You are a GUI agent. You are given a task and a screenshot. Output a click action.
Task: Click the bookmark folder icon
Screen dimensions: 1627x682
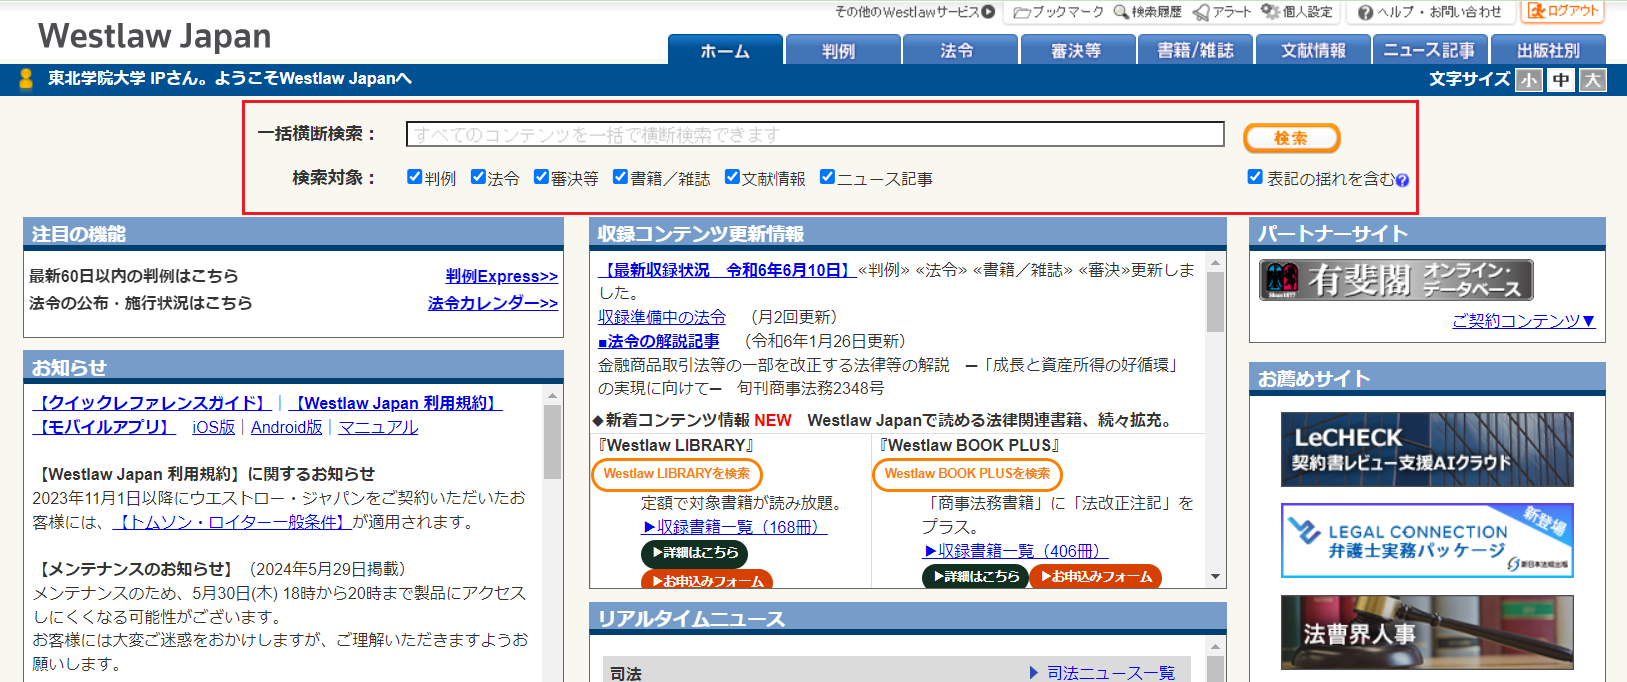1022,12
